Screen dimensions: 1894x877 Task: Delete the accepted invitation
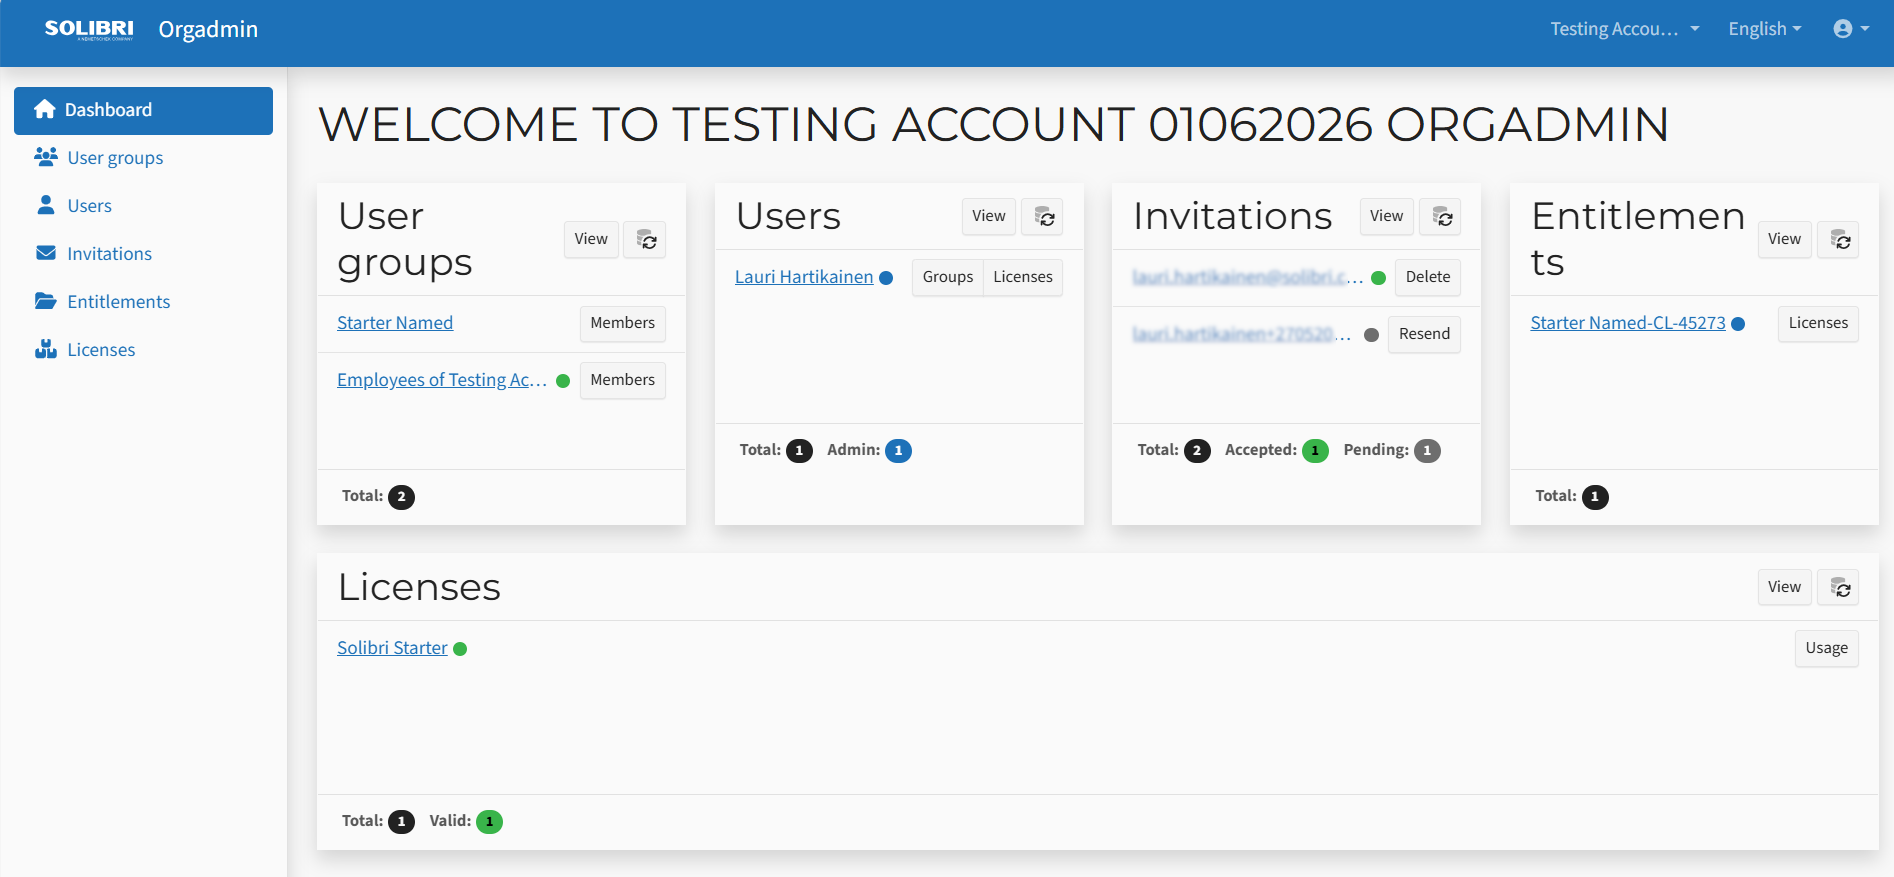1428,277
